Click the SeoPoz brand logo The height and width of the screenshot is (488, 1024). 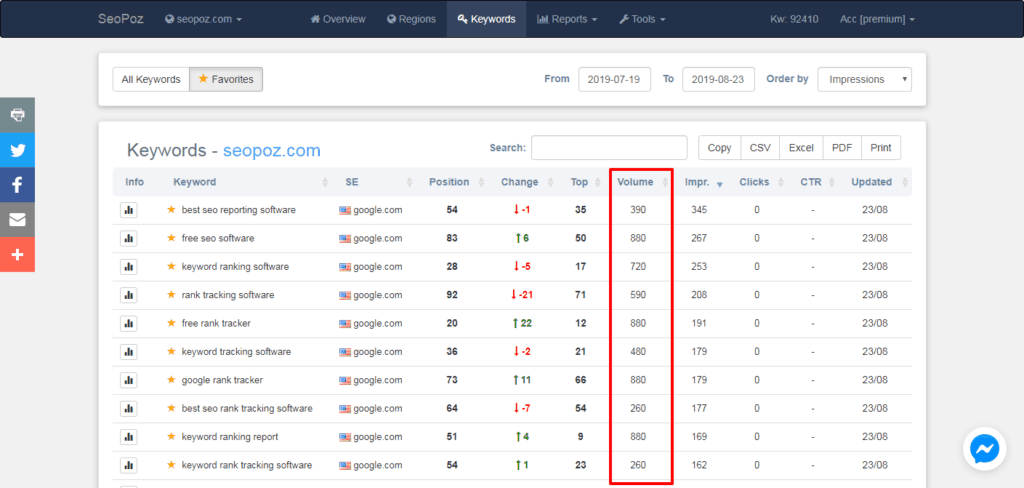pos(120,19)
